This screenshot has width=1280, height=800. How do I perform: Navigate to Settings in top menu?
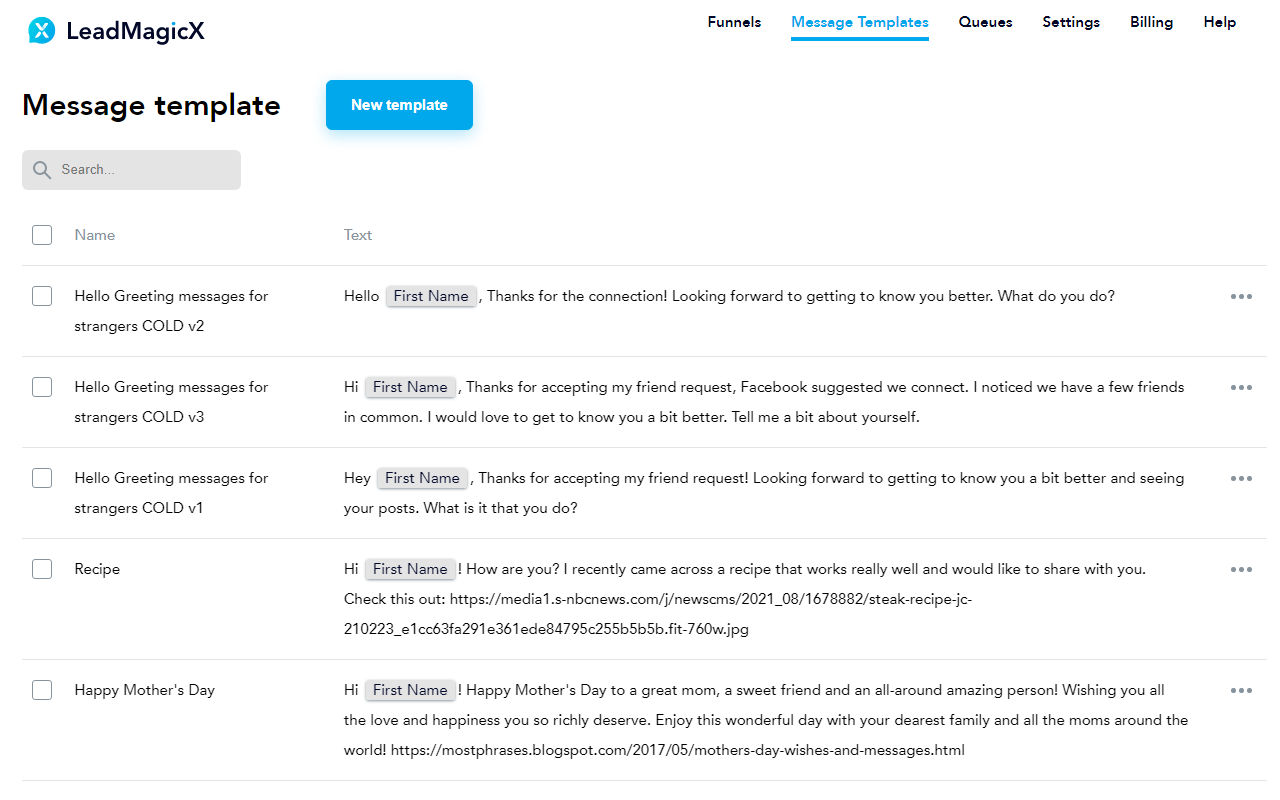pyautogui.click(x=1071, y=22)
